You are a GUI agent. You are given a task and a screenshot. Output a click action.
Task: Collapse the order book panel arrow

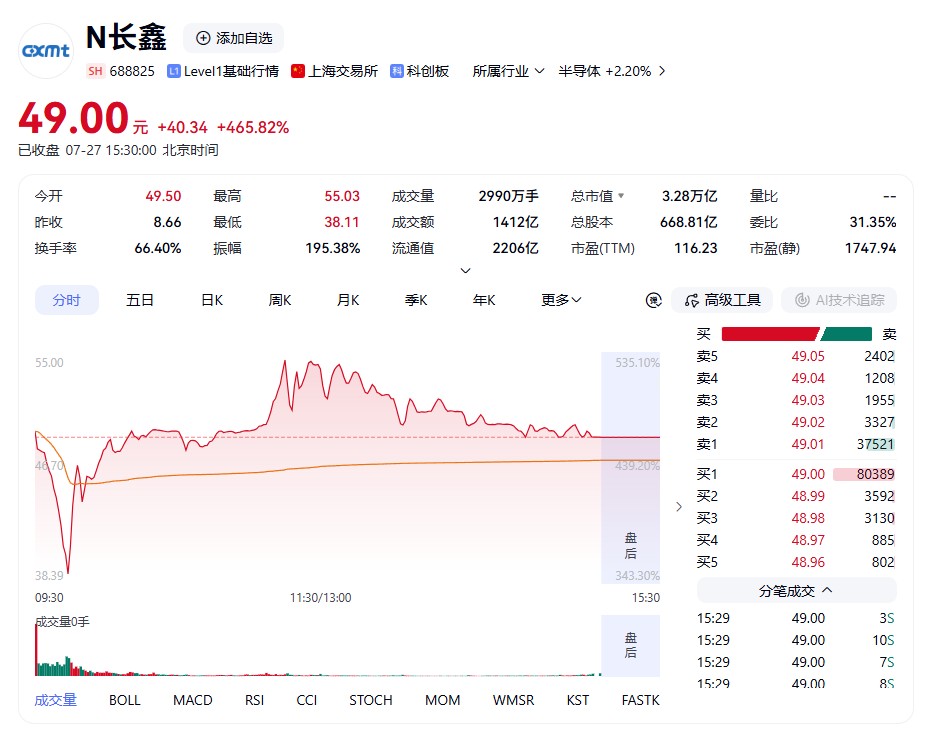[x=679, y=507]
